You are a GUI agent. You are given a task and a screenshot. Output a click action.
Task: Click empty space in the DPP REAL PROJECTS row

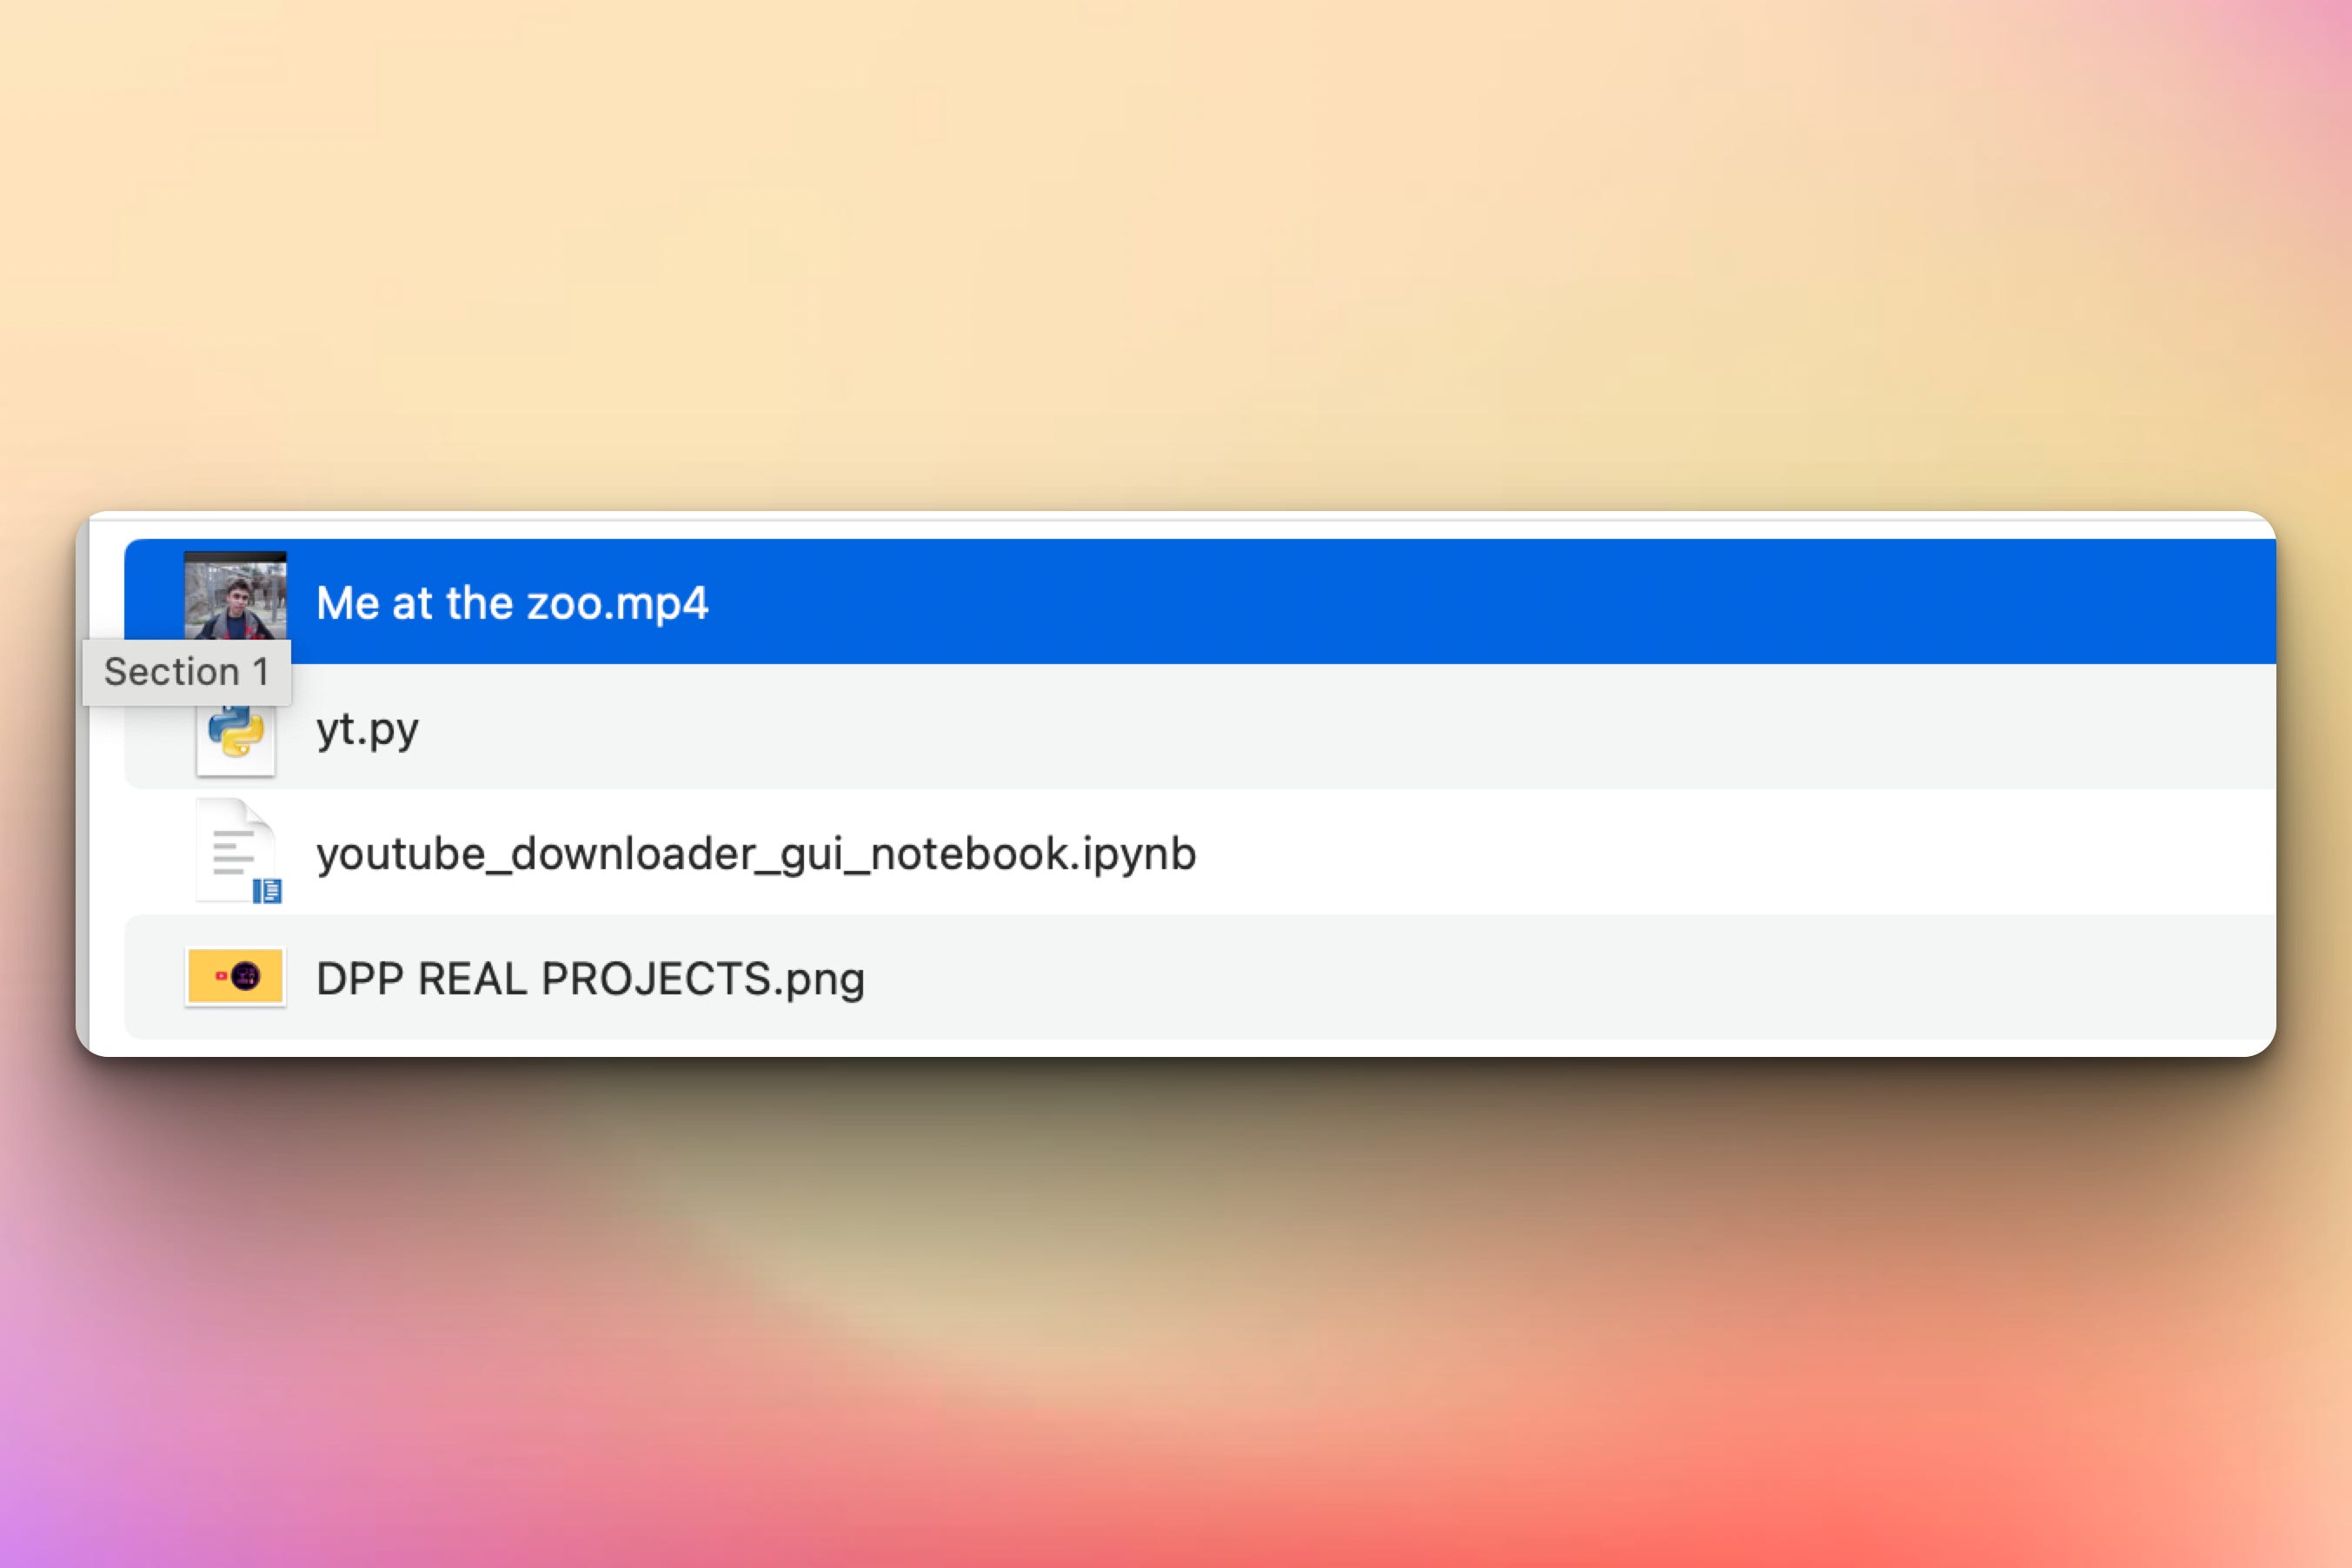click(x=1500, y=977)
